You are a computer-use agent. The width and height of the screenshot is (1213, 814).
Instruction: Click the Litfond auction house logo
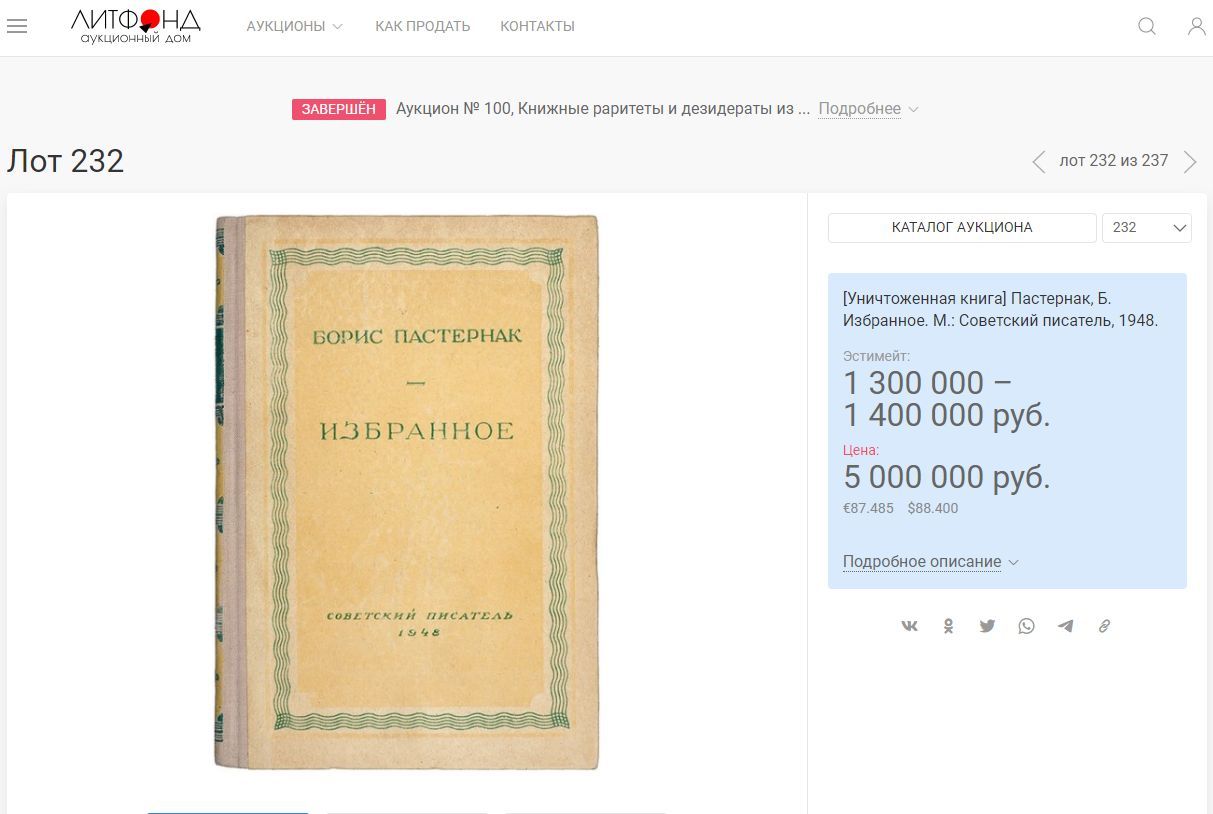coord(136,26)
